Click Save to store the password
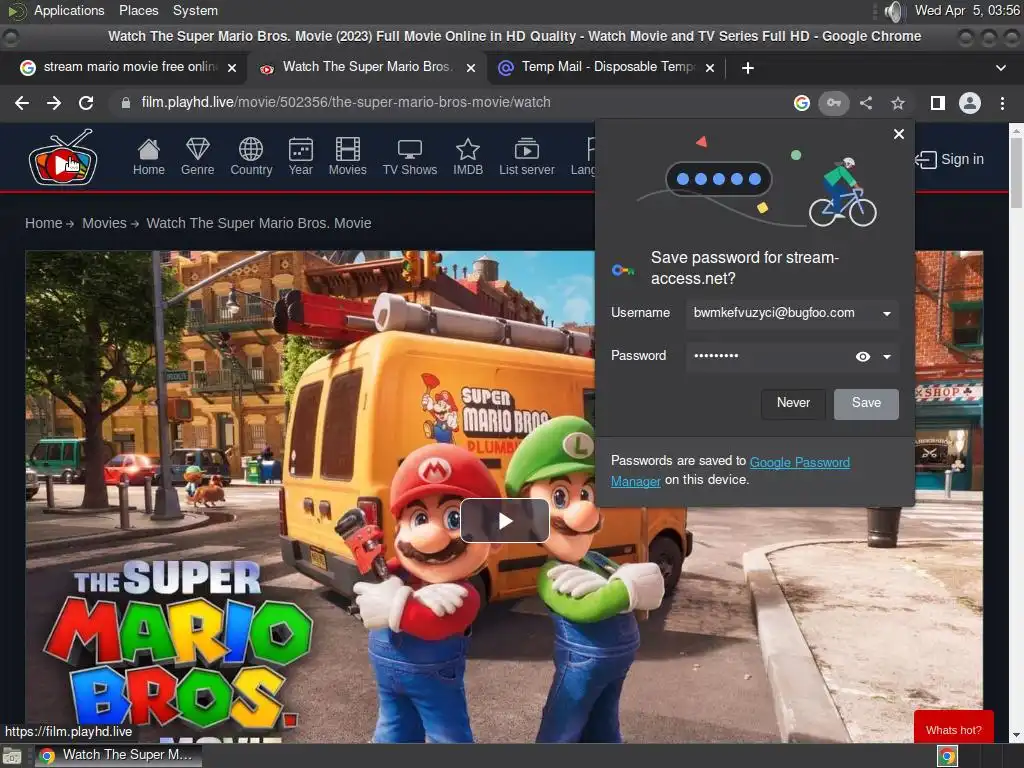 point(866,404)
